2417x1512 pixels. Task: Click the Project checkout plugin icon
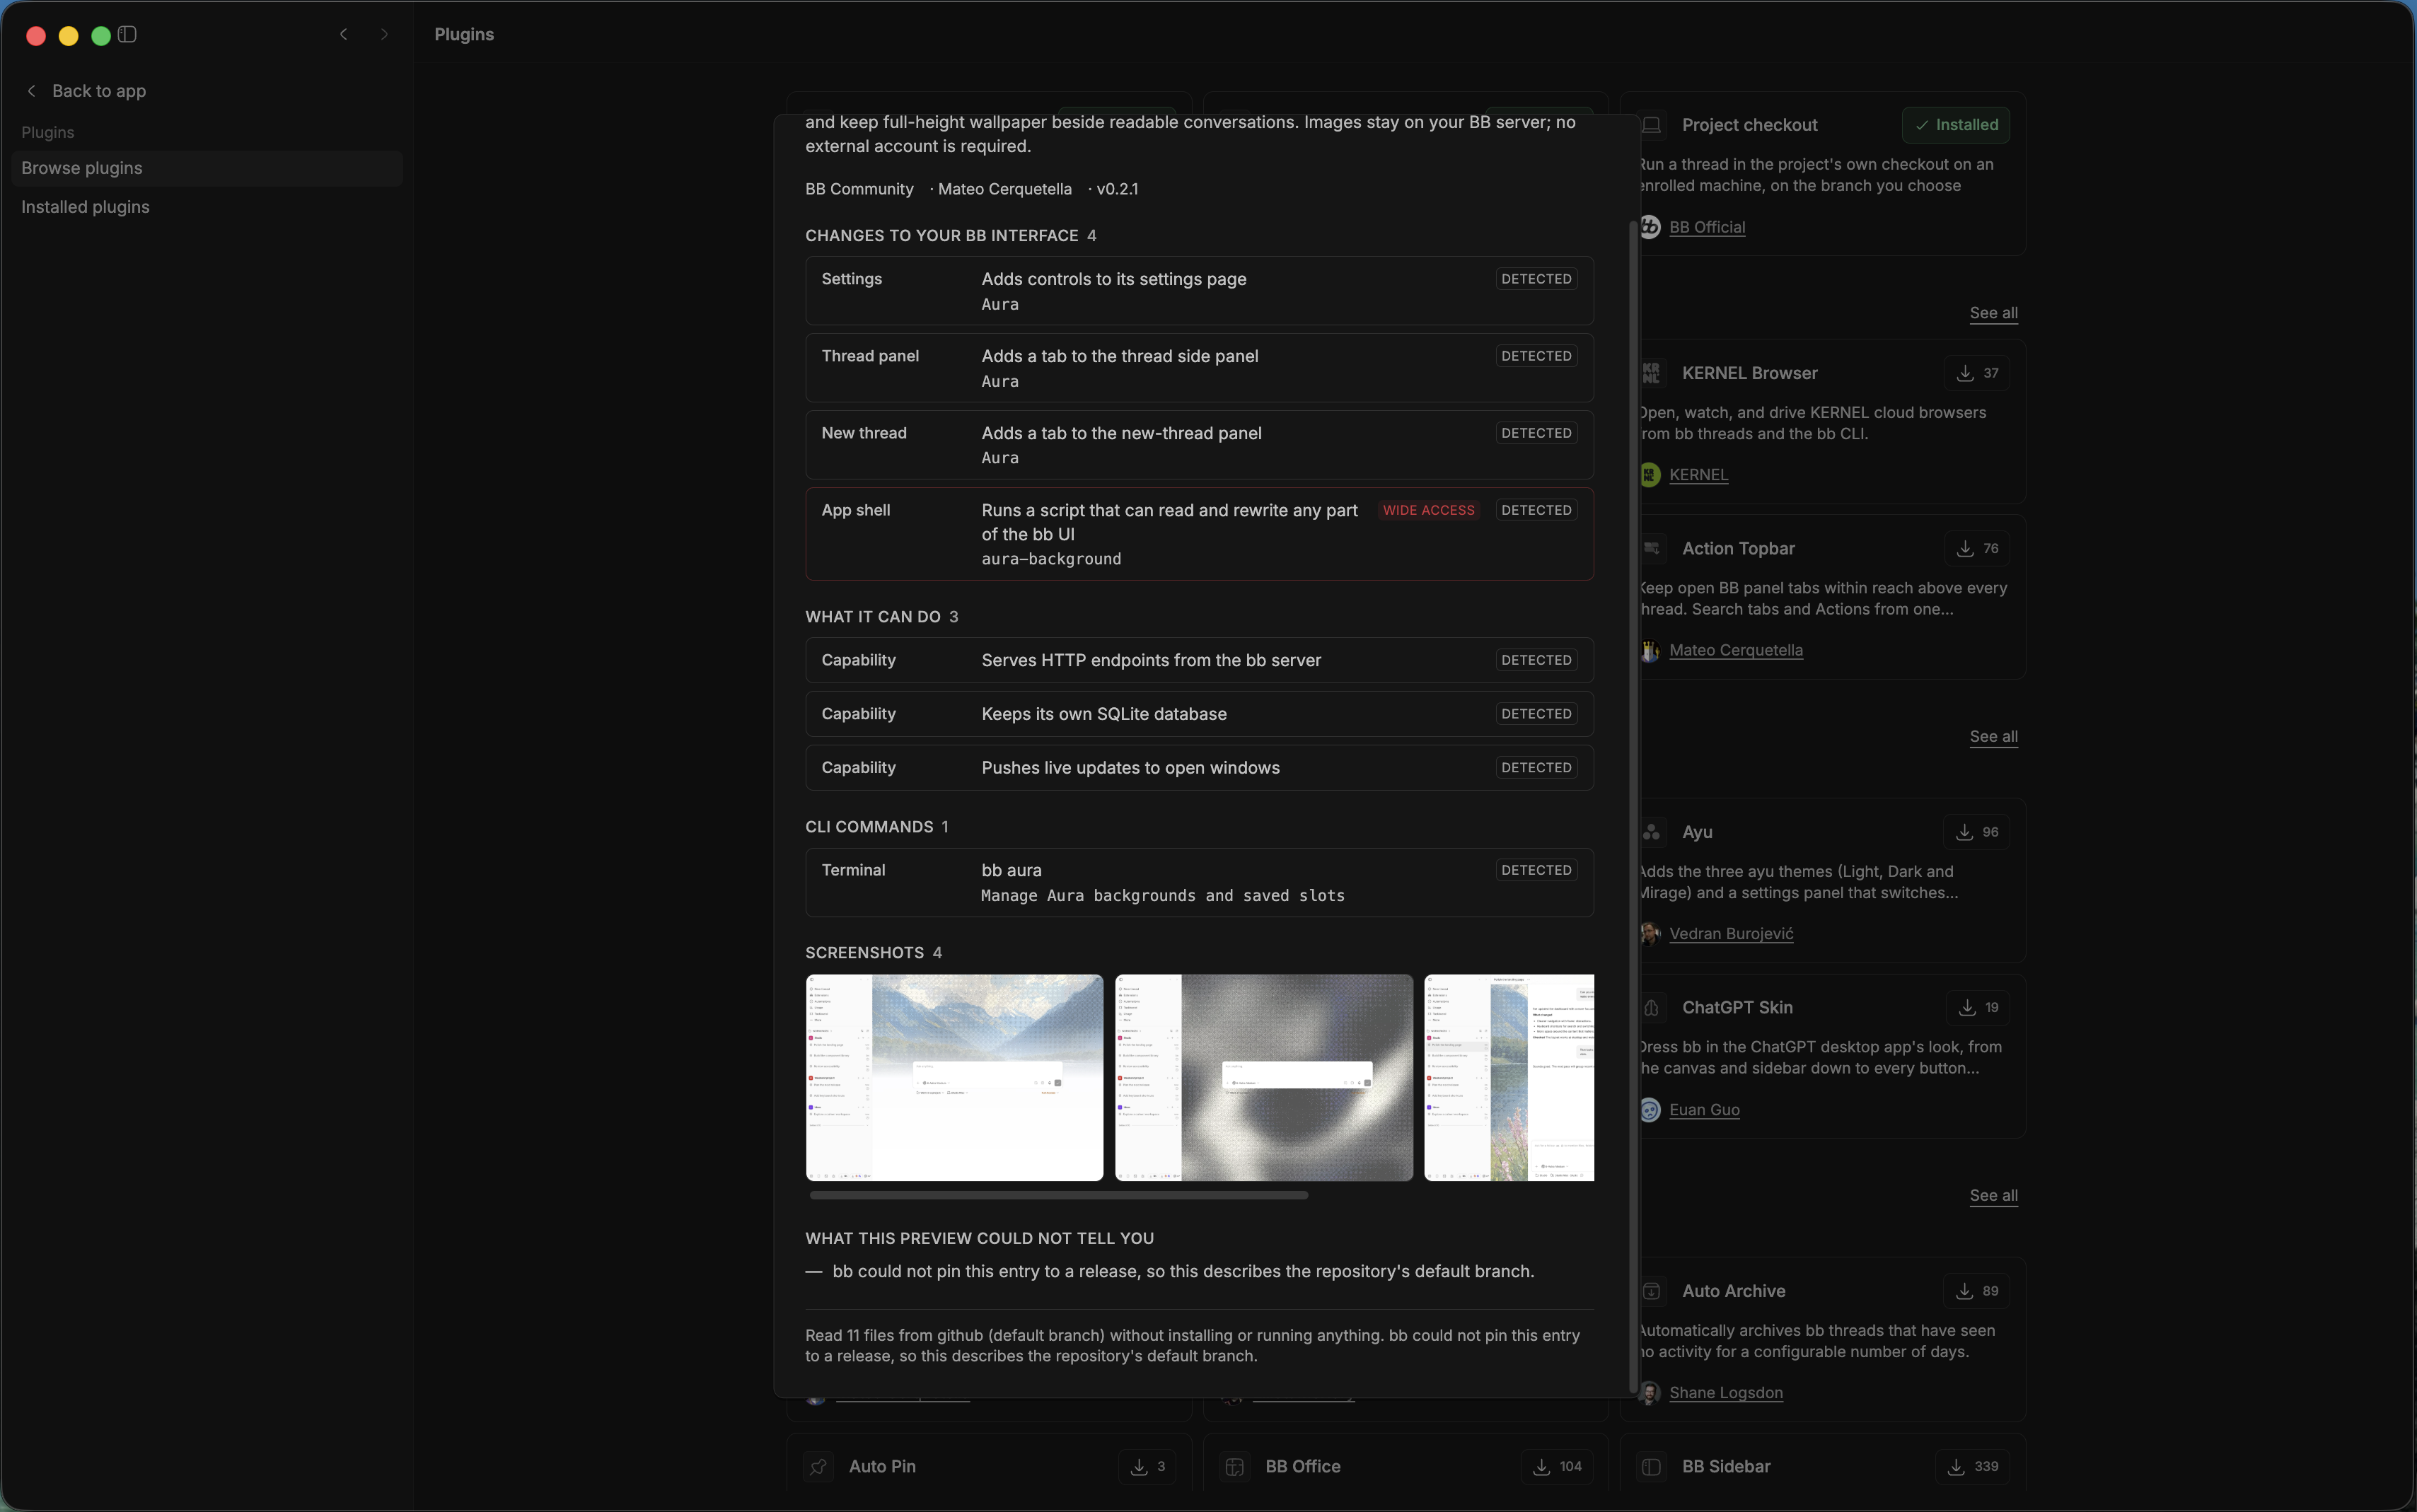point(1652,125)
